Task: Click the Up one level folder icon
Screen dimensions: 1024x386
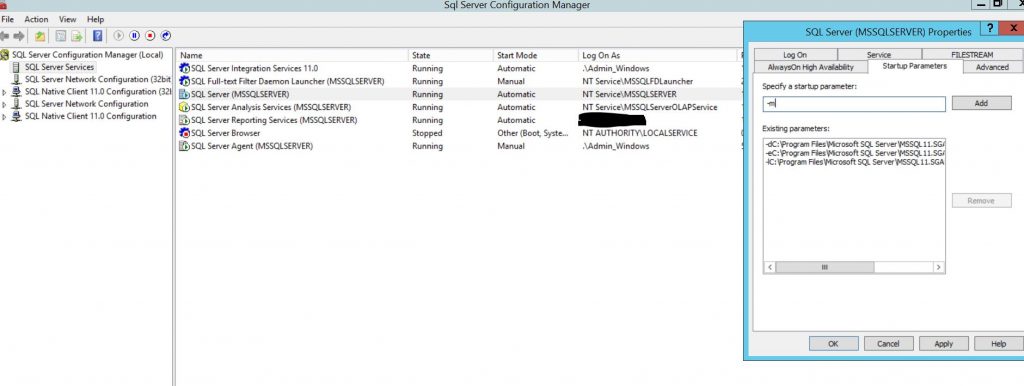Action: coord(40,36)
